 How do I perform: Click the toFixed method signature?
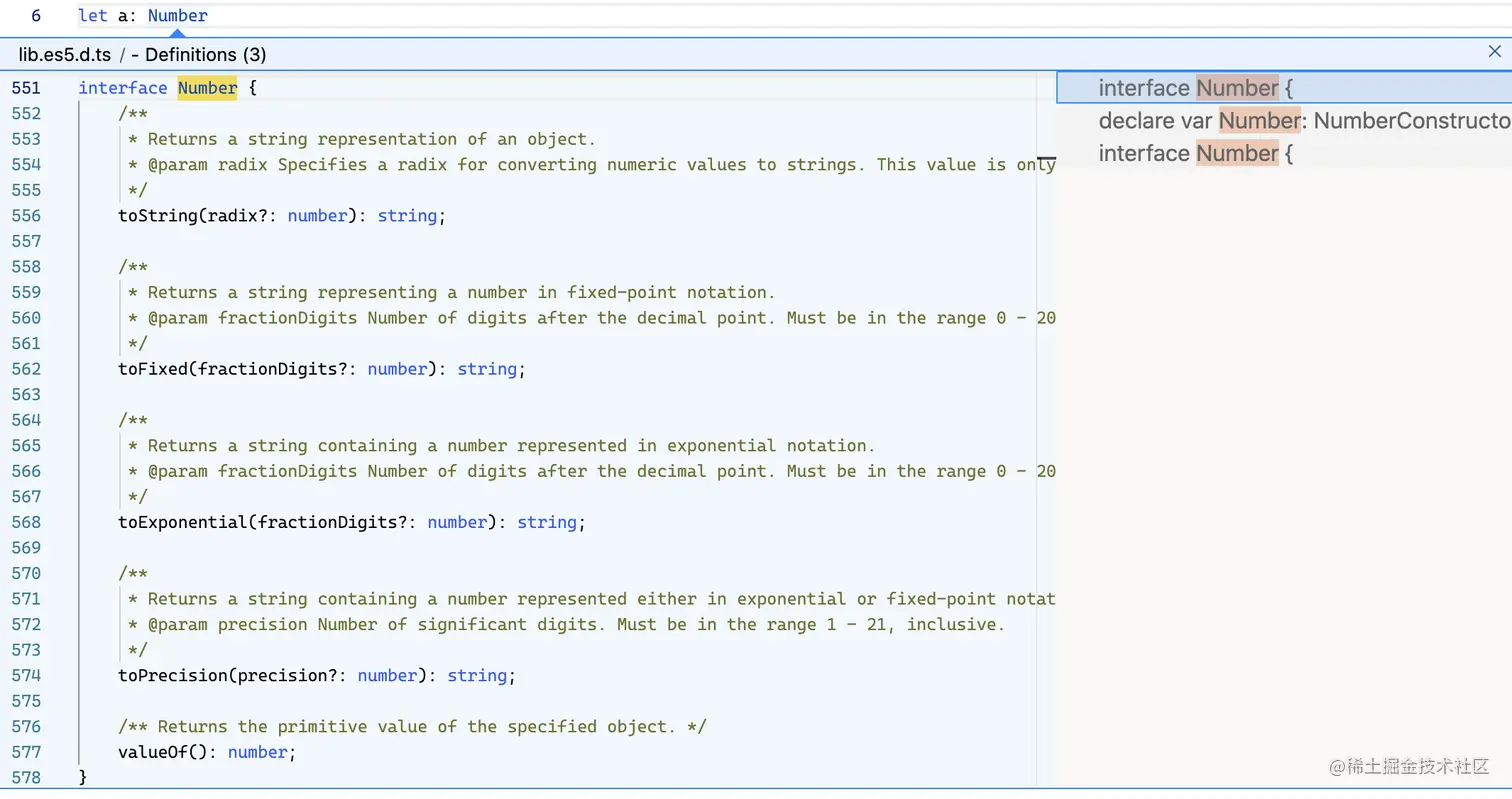[x=321, y=369]
